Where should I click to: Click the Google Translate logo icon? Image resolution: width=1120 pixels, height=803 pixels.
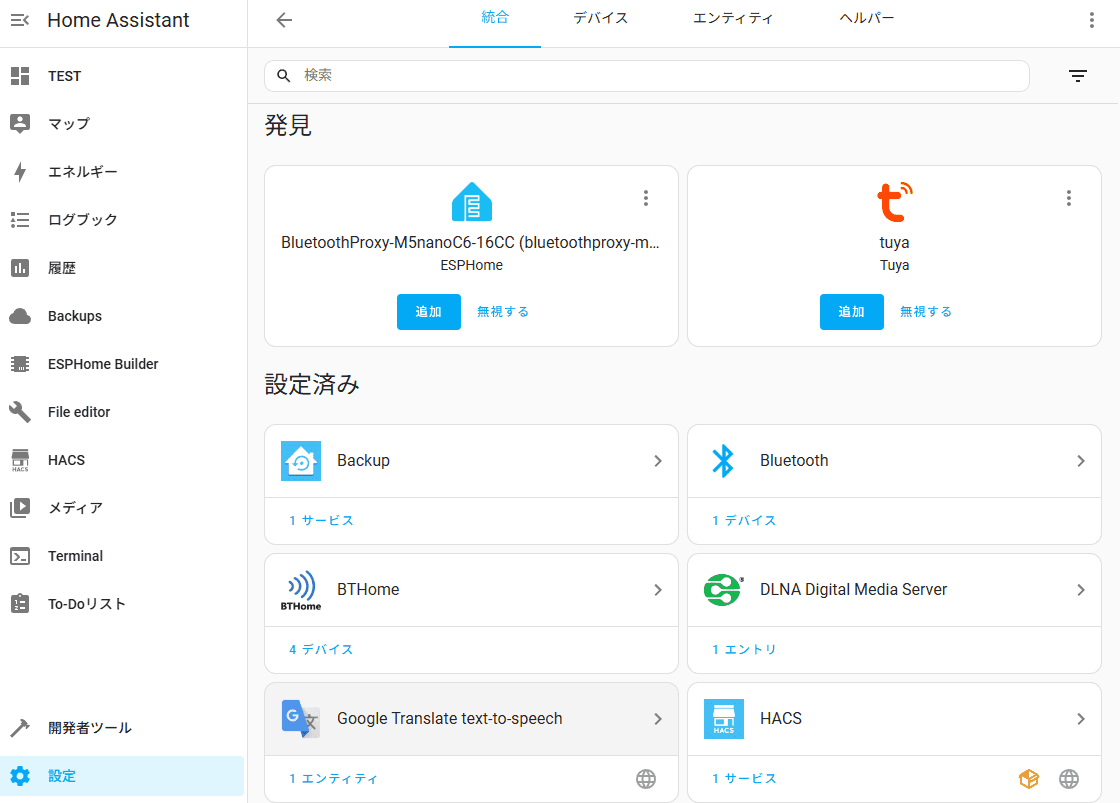click(x=301, y=719)
